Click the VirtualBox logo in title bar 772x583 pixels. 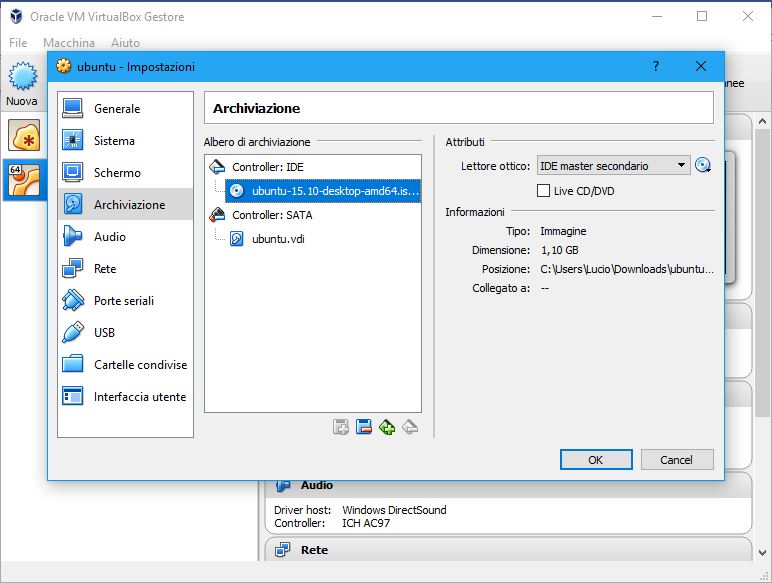(16, 16)
